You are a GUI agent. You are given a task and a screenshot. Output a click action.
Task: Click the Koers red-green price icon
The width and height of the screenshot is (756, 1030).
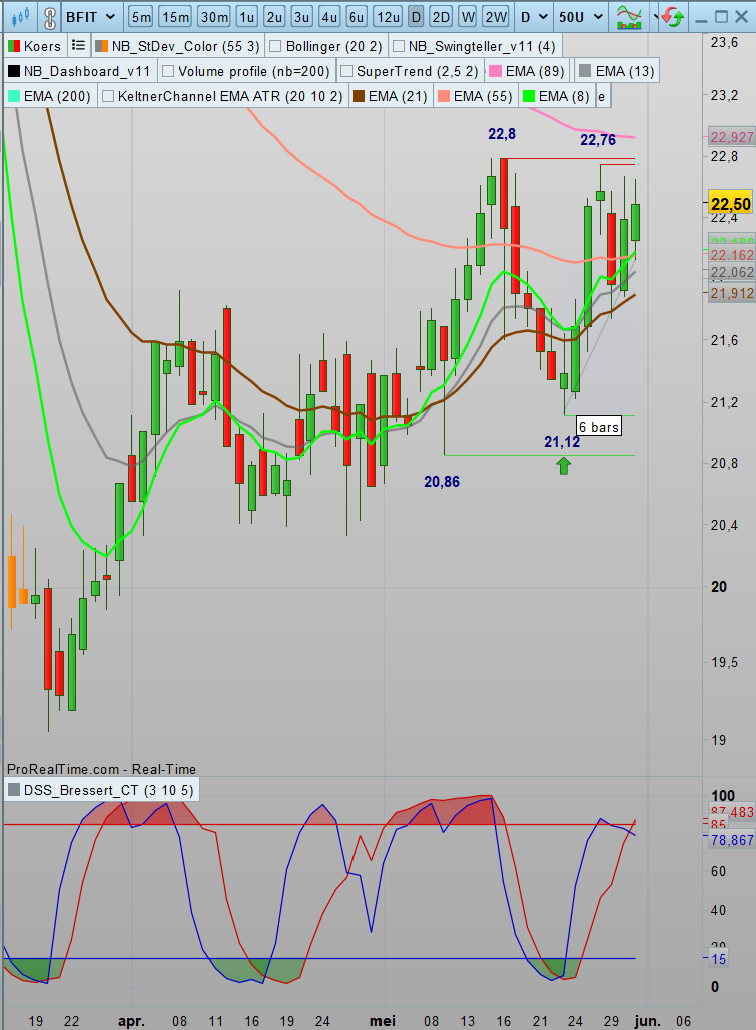tap(13, 46)
